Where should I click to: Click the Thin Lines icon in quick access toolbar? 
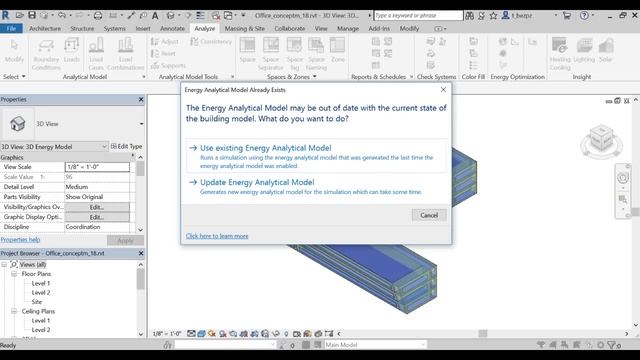[200, 16]
